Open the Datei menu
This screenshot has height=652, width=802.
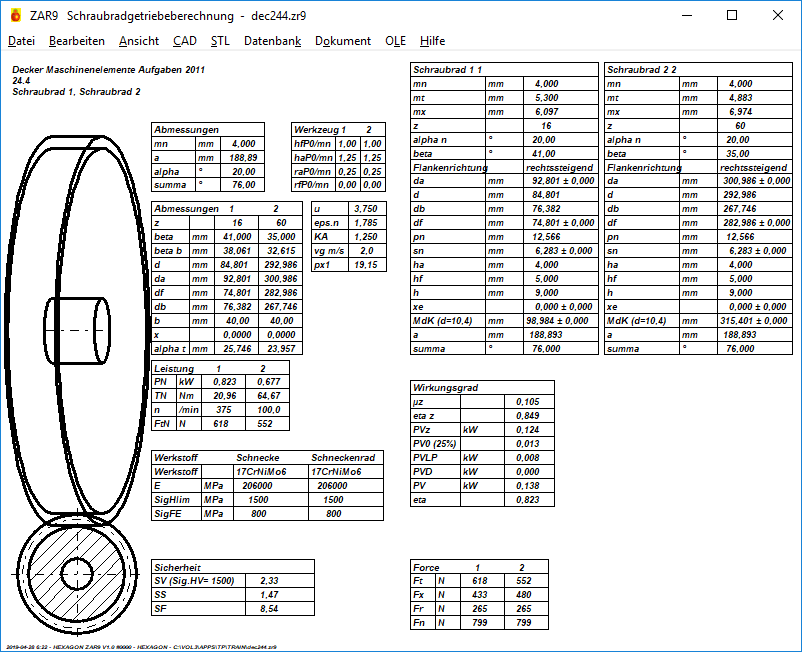coord(21,41)
